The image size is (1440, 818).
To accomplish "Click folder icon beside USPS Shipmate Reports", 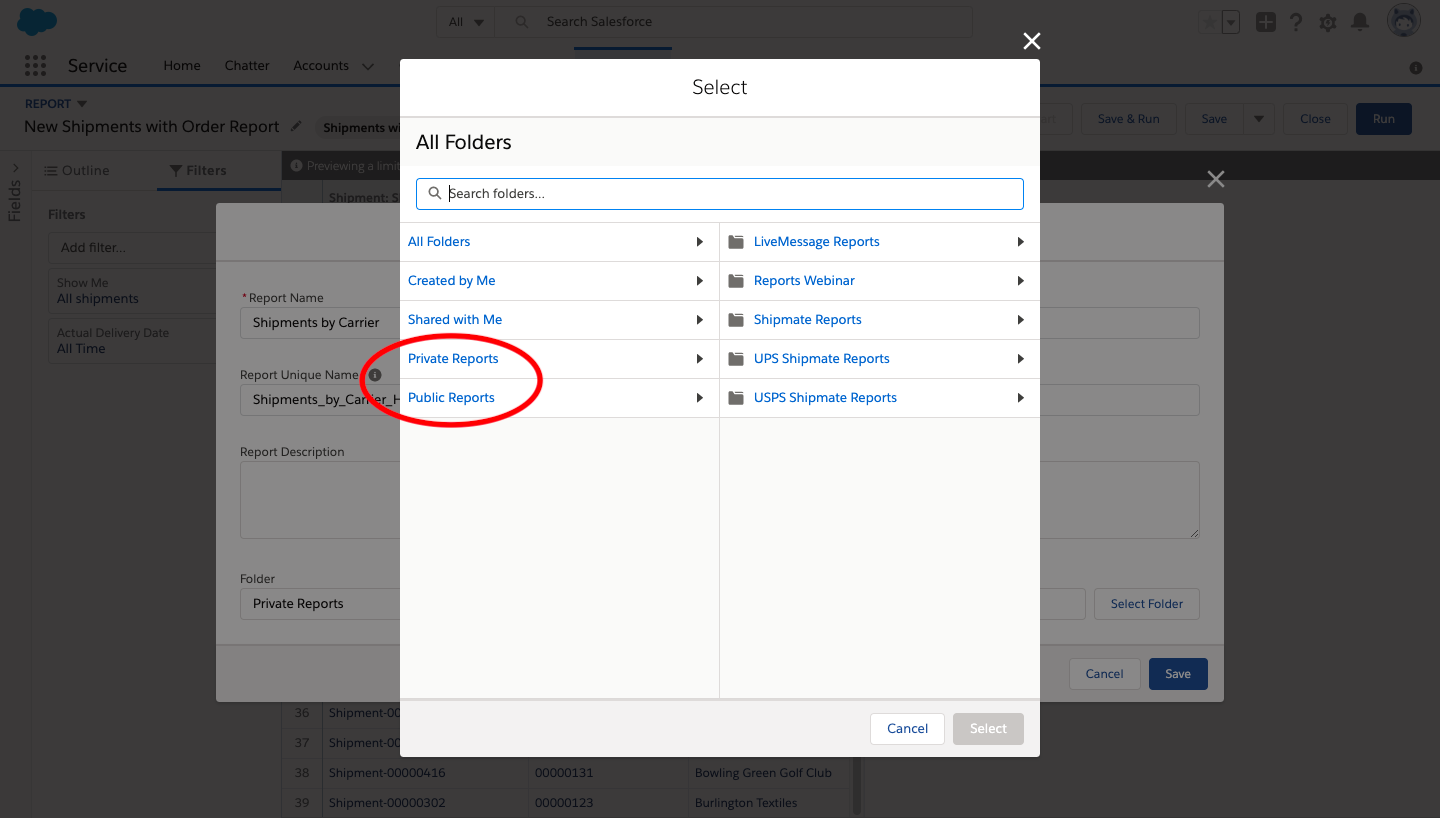I will [736, 398].
